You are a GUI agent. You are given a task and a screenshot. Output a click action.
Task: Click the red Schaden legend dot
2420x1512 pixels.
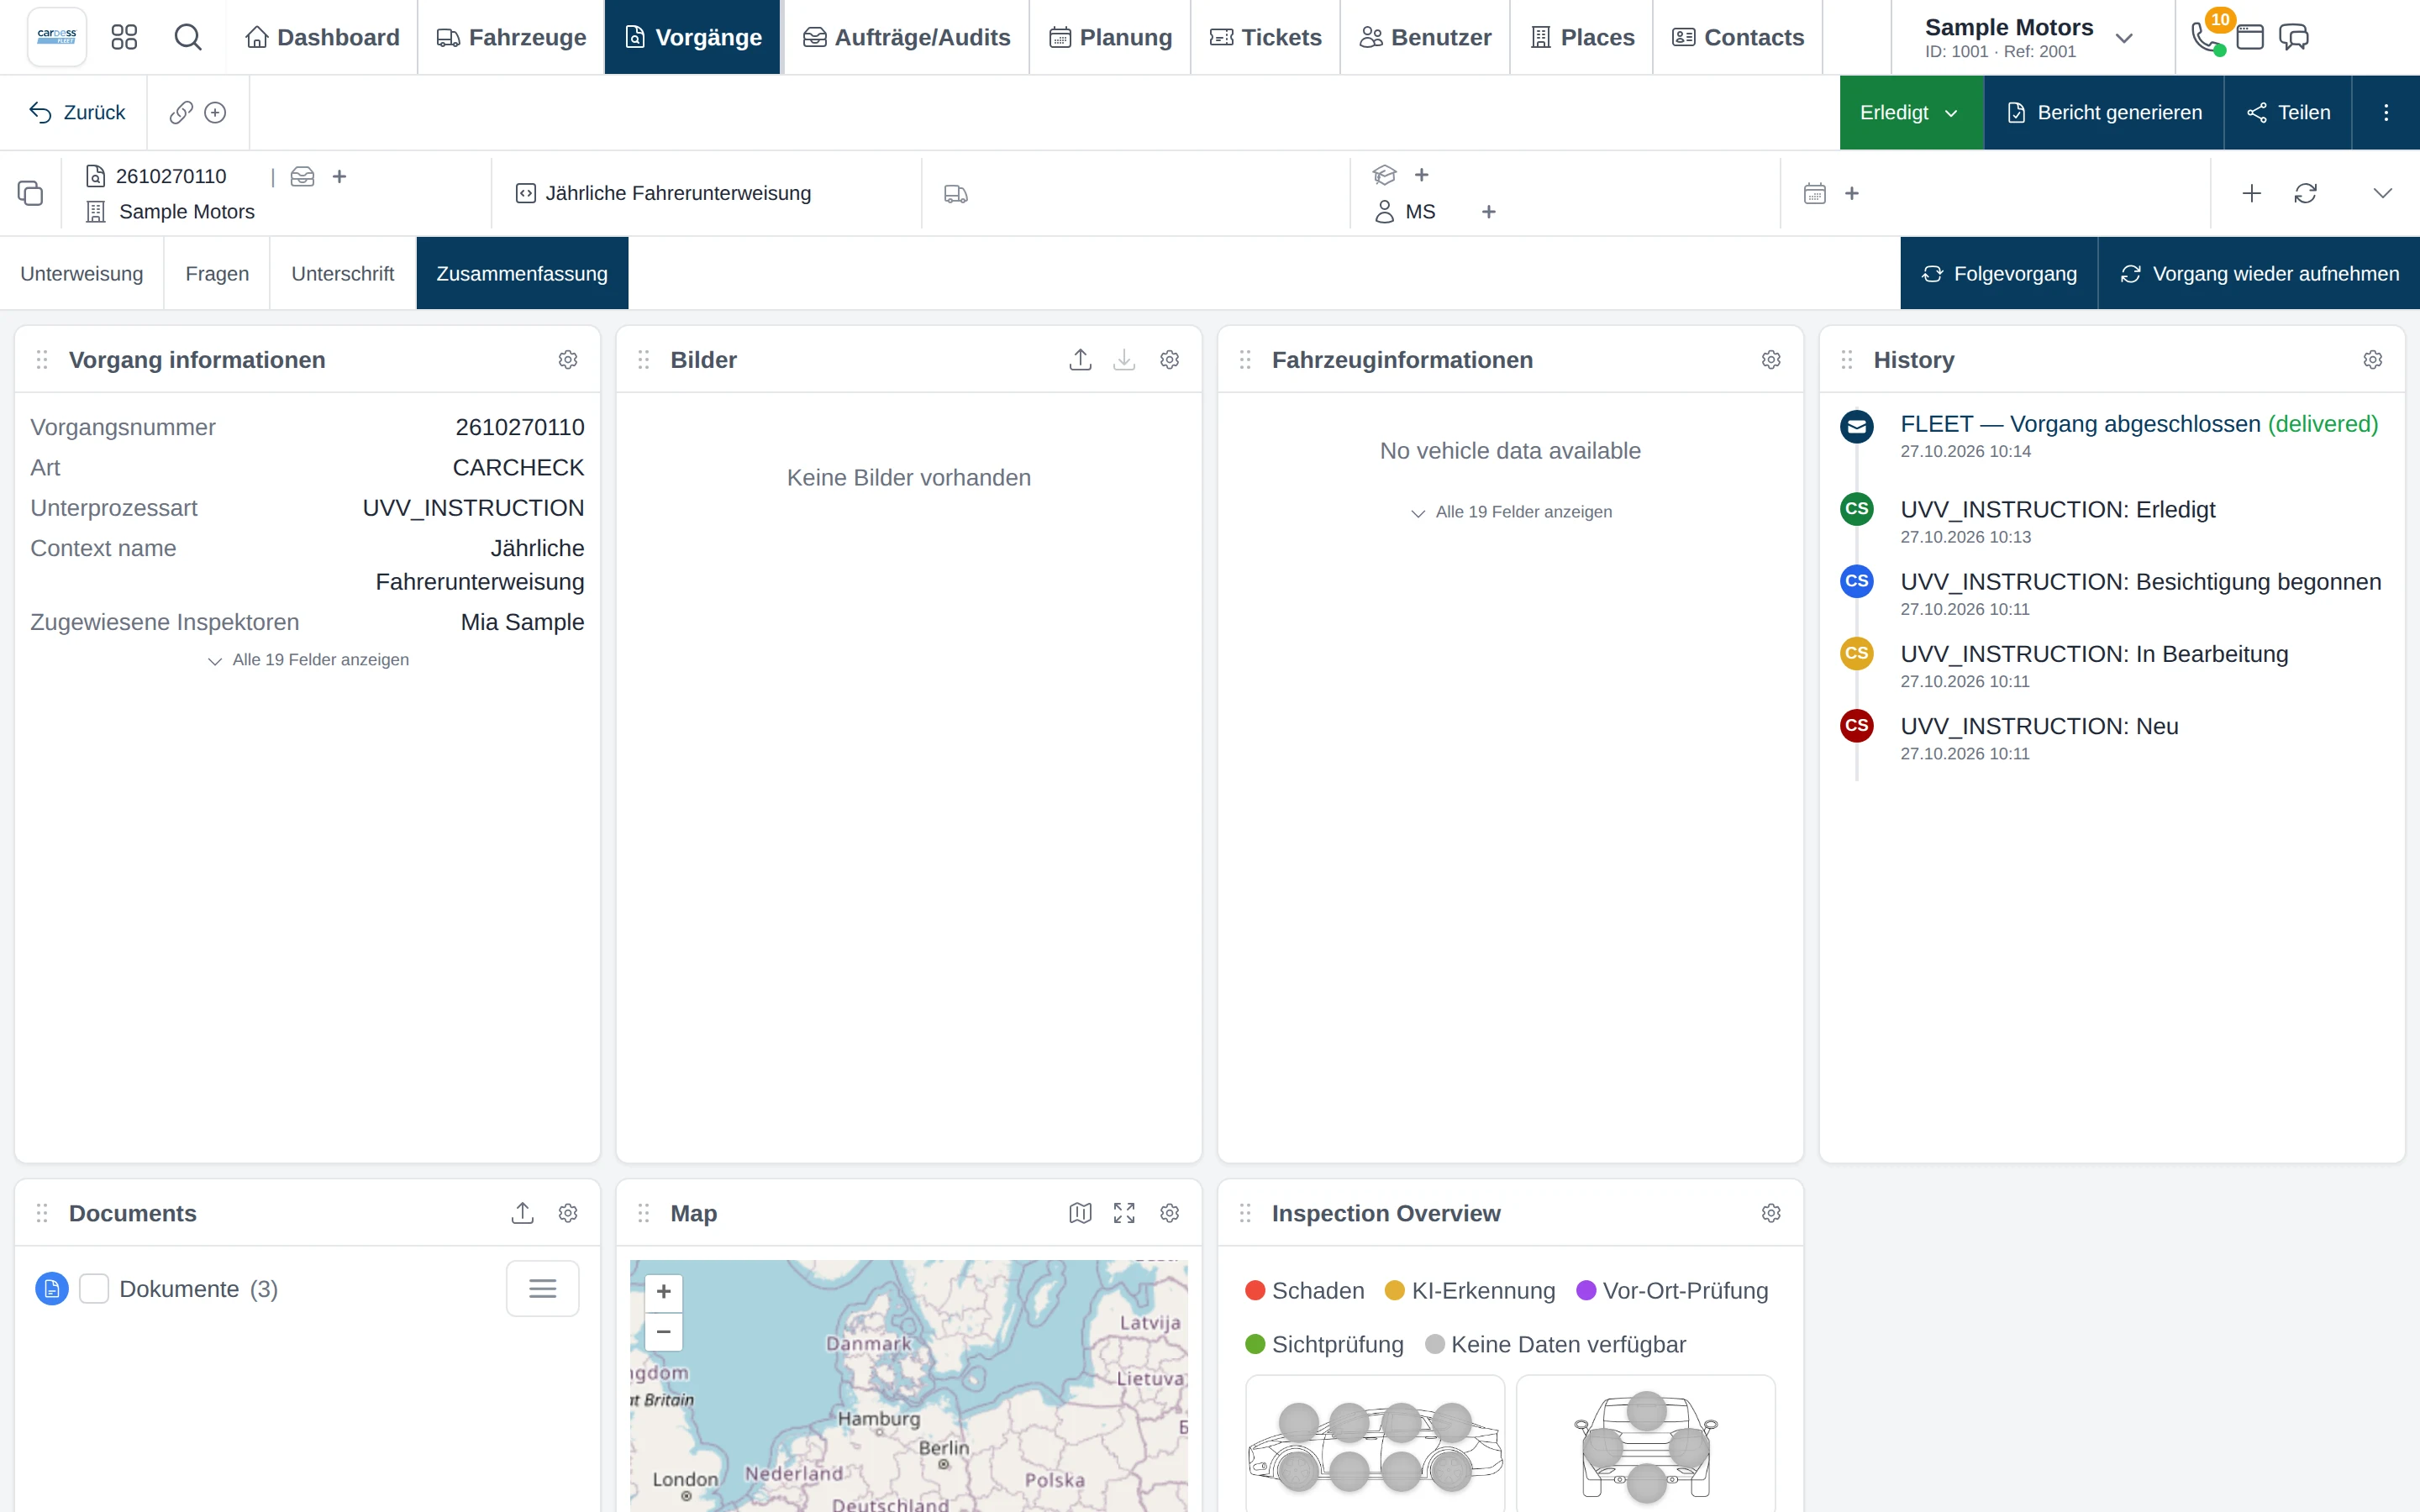pyautogui.click(x=1255, y=1290)
